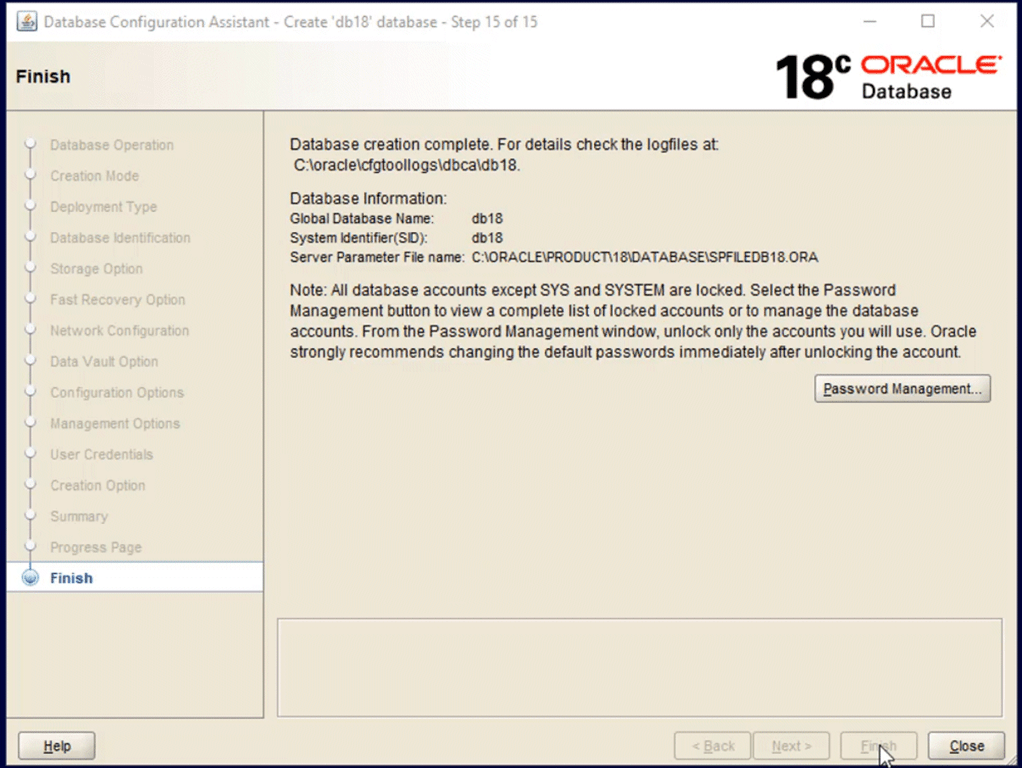Select the Summary step
1022x768 pixels.
[x=79, y=516]
